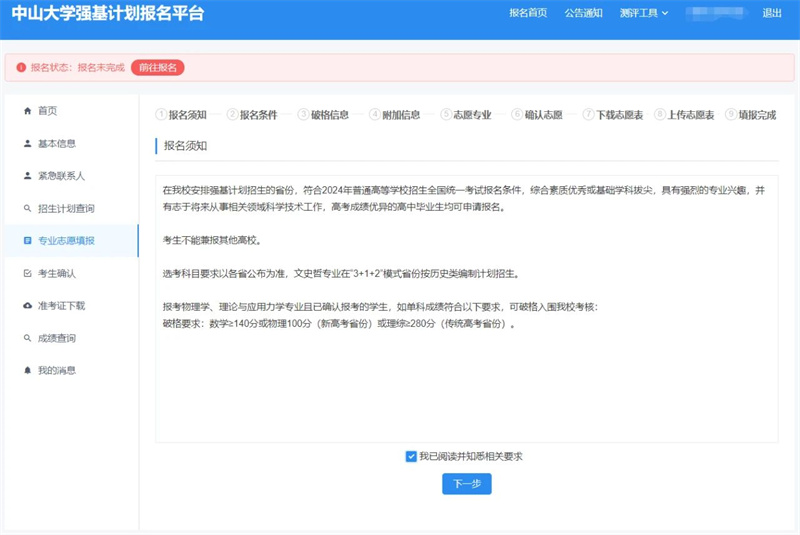Click the cloud download icon beside 准考证下载
This screenshot has height=535, width=800.
point(28,305)
